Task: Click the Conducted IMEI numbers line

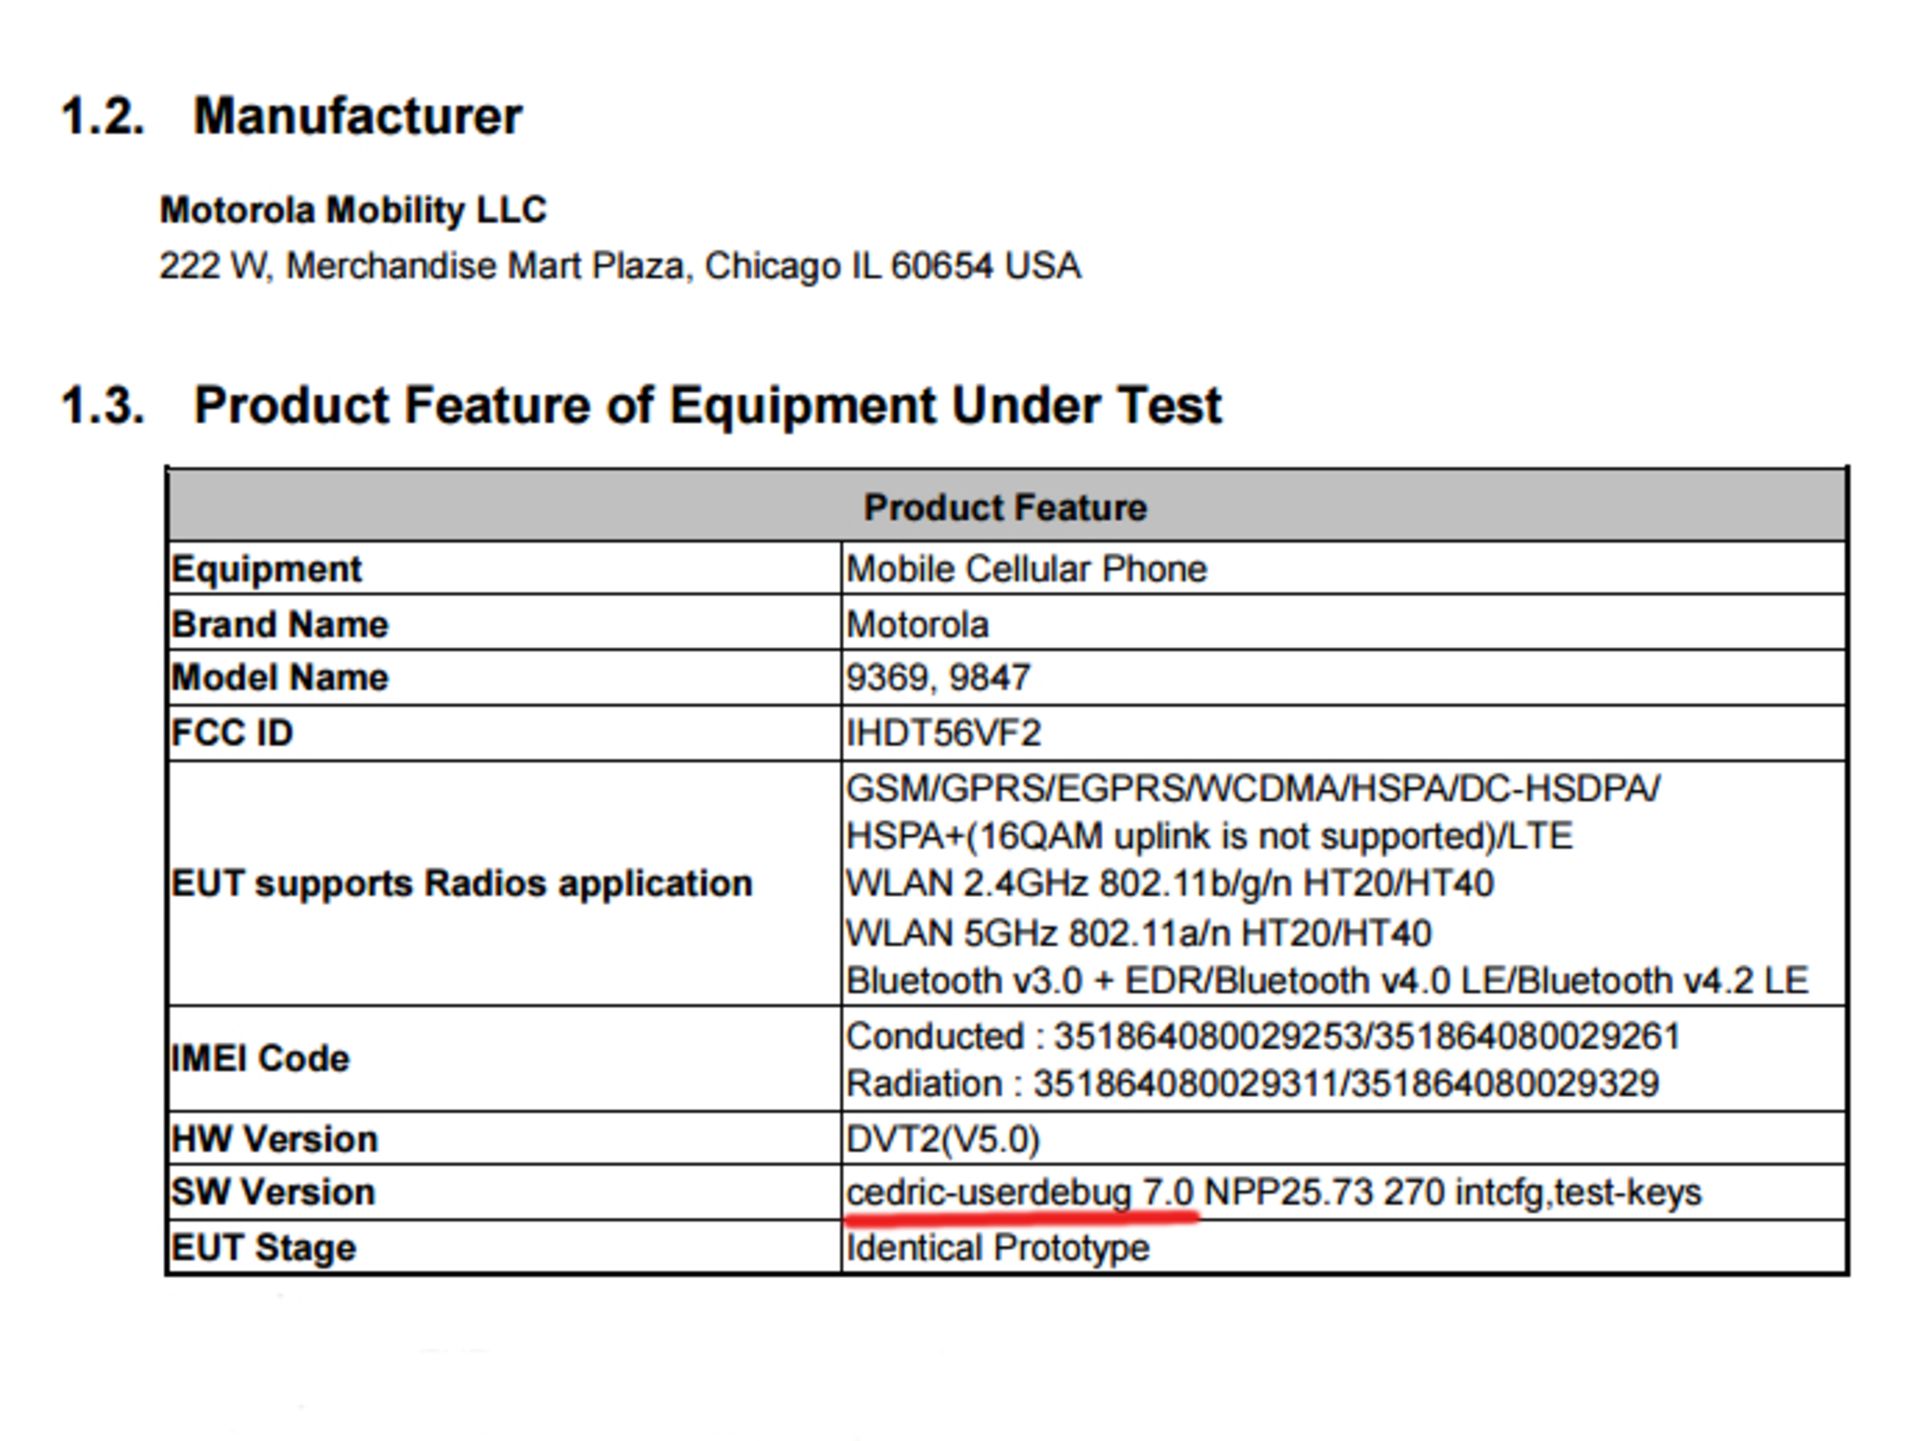Action: [1262, 1036]
